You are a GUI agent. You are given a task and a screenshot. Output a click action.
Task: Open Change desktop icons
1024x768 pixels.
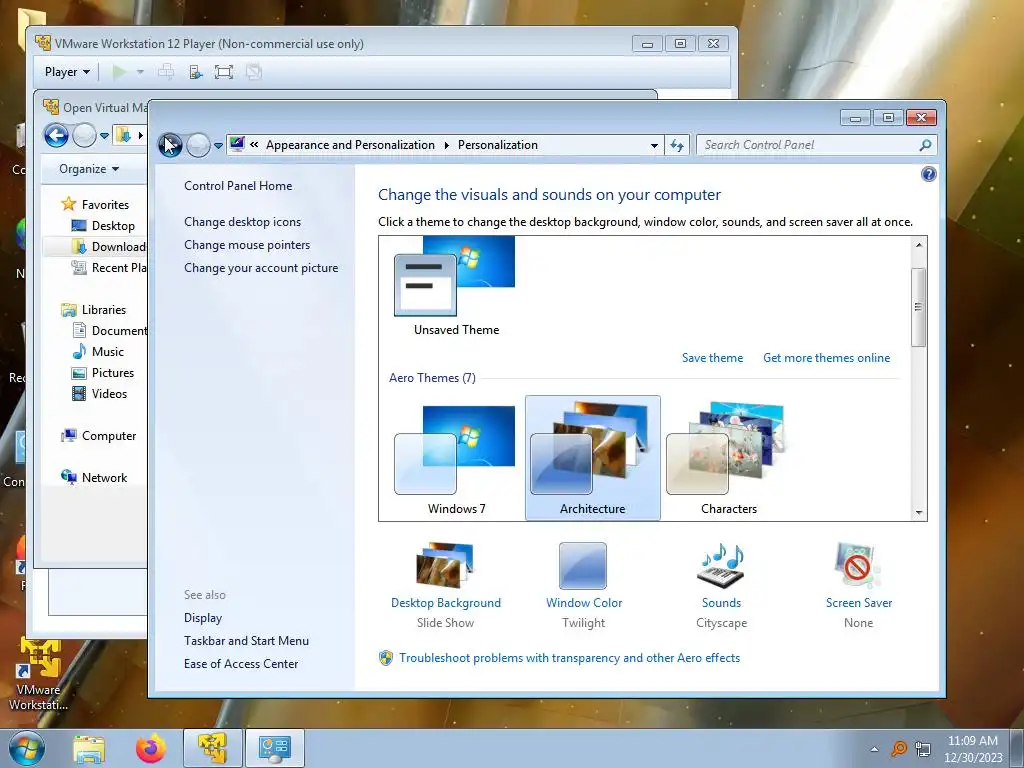pos(242,221)
